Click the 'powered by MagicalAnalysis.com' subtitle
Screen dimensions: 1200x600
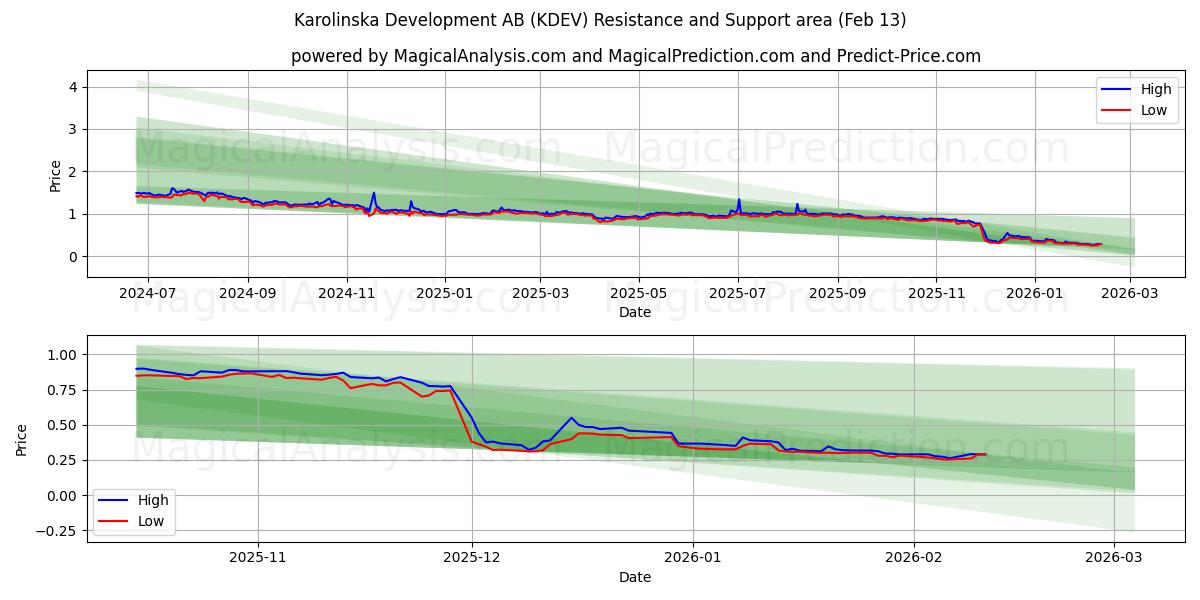(x=636, y=56)
